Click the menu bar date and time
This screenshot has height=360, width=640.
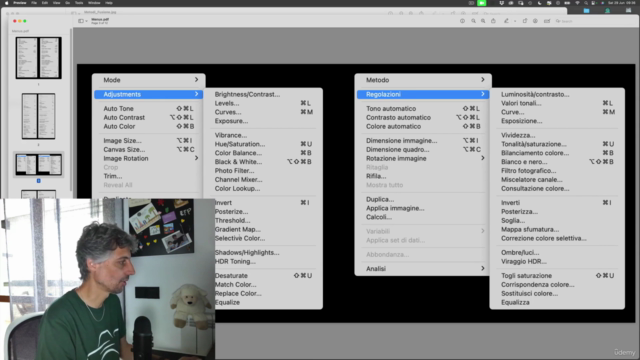[622, 3]
